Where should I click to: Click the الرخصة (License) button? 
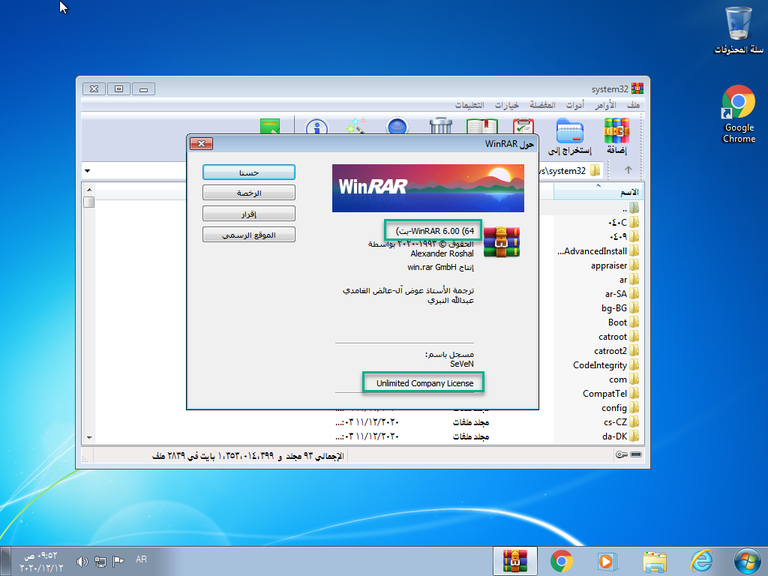[x=249, y=193]
